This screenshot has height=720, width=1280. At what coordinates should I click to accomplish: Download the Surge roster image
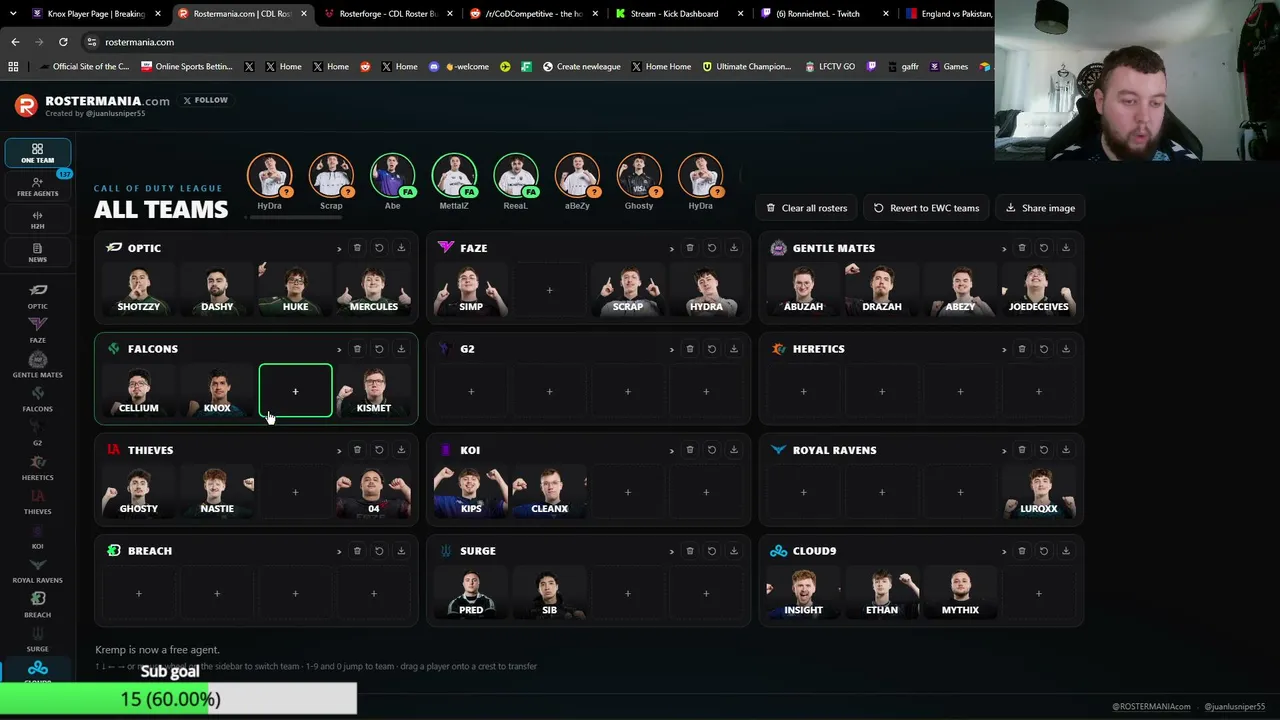pos(734,551)
